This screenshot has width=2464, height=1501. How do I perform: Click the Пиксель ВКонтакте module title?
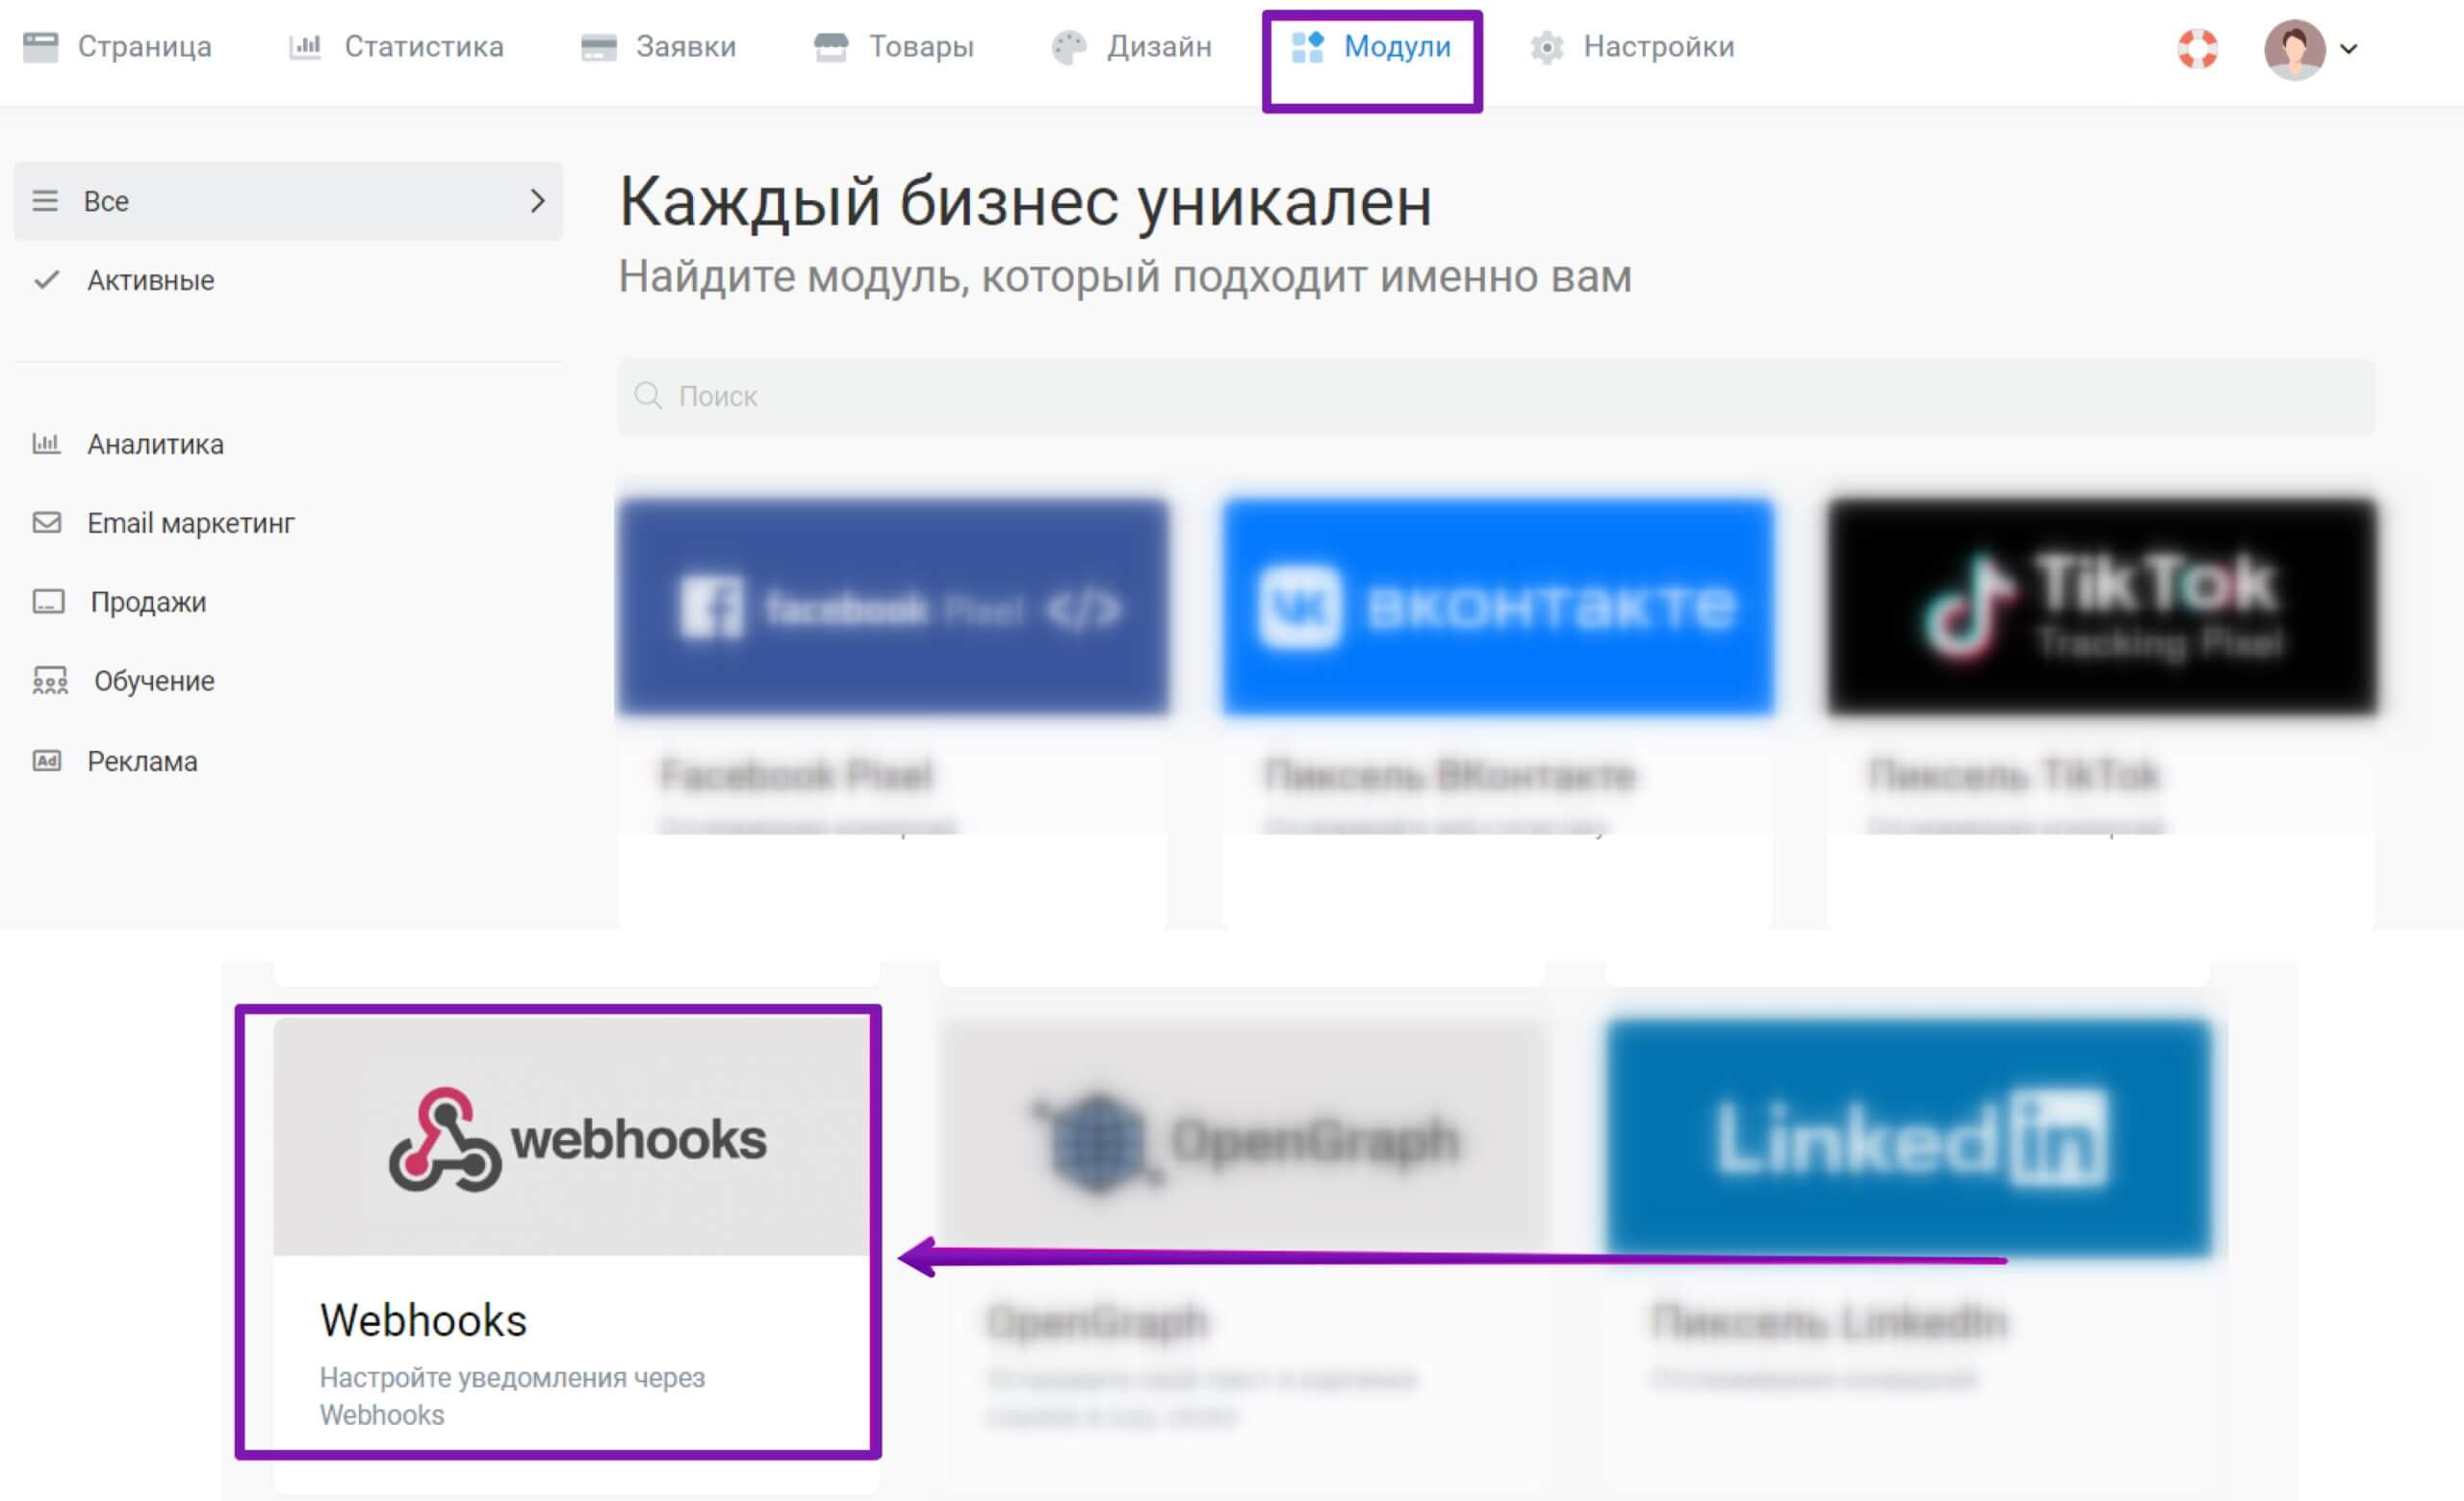[x=1450, y=775]
